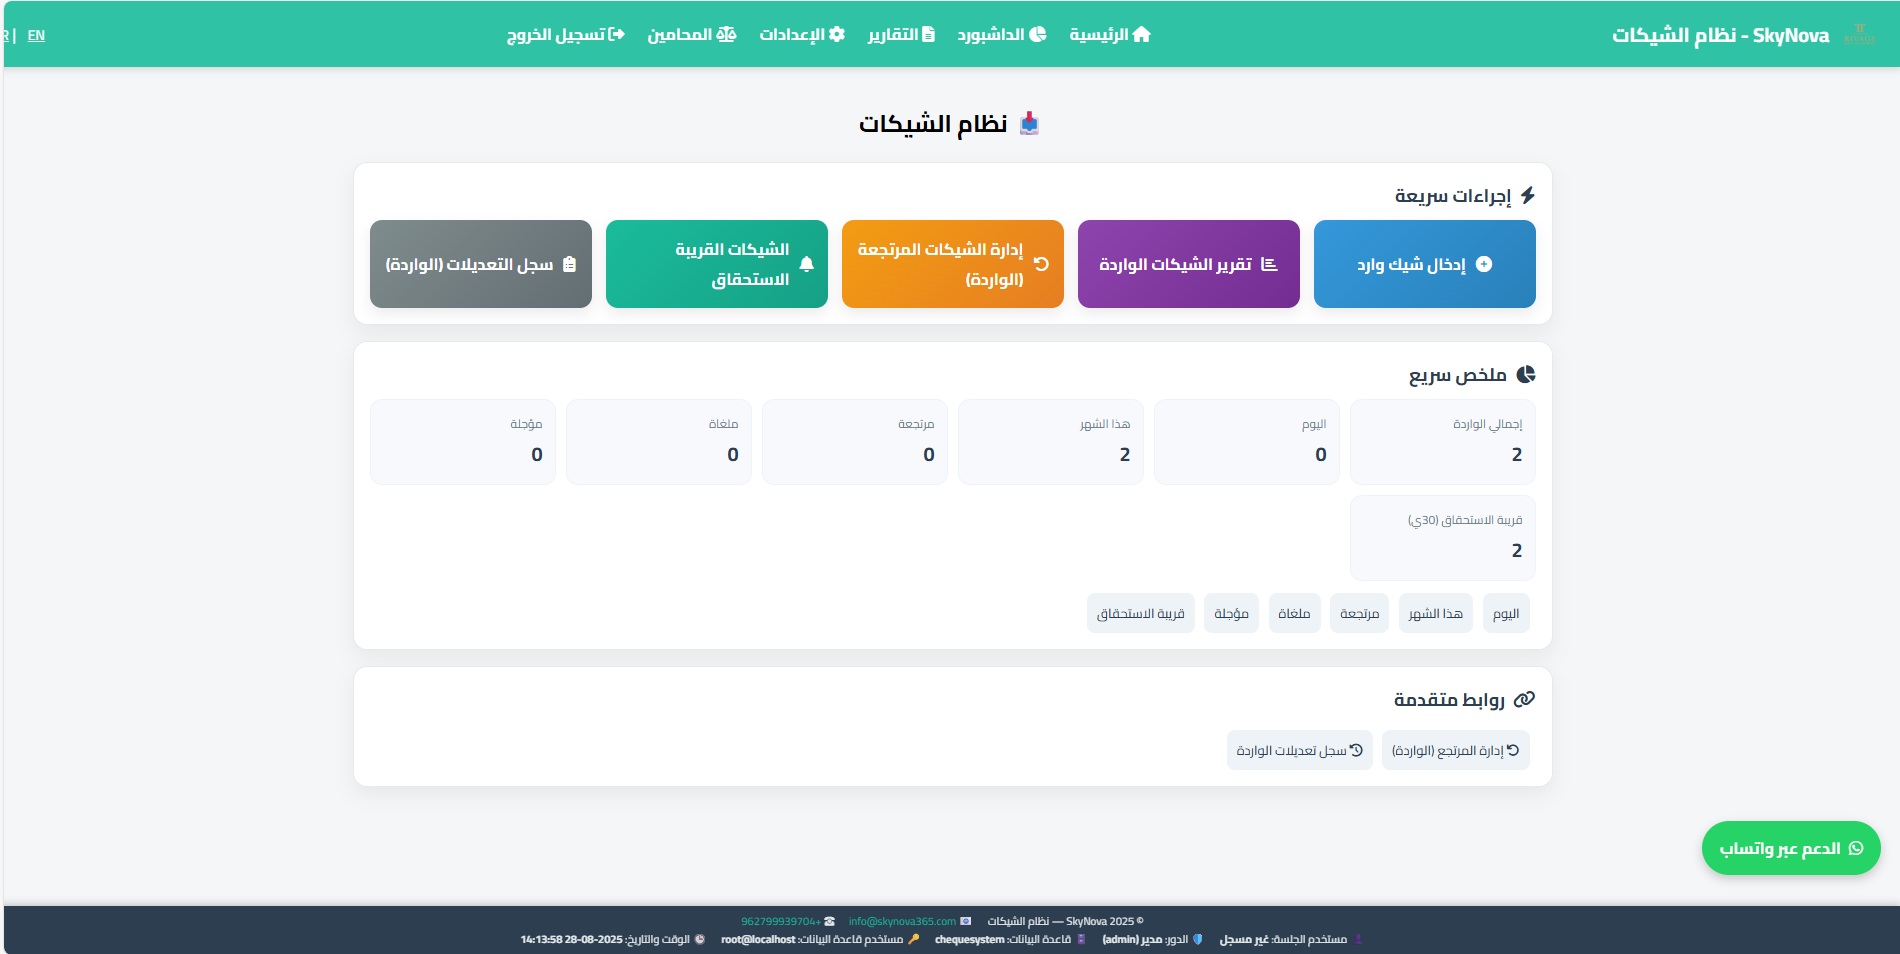Select the هذا الشهر filter chip
The width and height of the screenshot is (1900, 954).
(1435, 613)
